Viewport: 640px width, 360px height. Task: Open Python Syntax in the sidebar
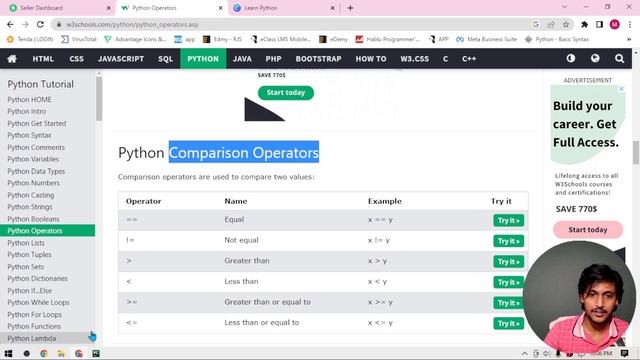pyautogui.click(x=29, y=135)
